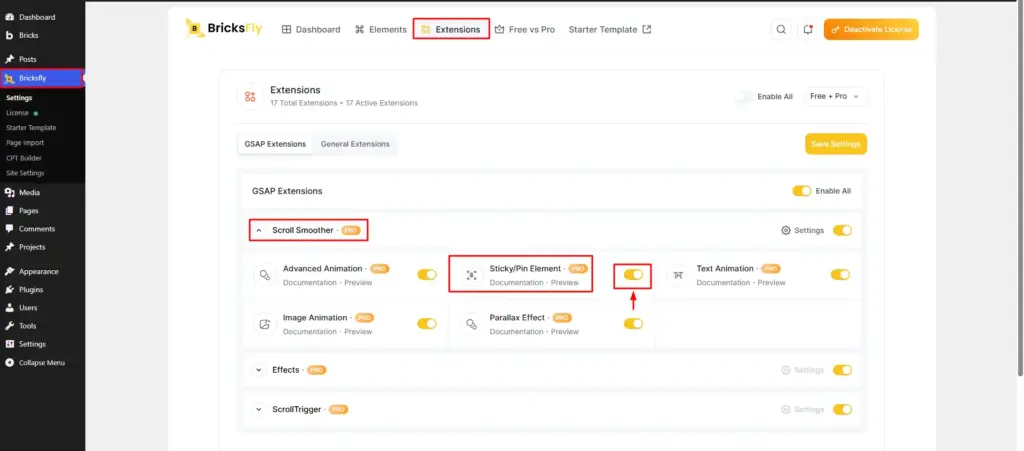The height and width of the screenshot is (451, 1024).
Task: Expand the ScrollTrigger section
Action: coord(259,410)
